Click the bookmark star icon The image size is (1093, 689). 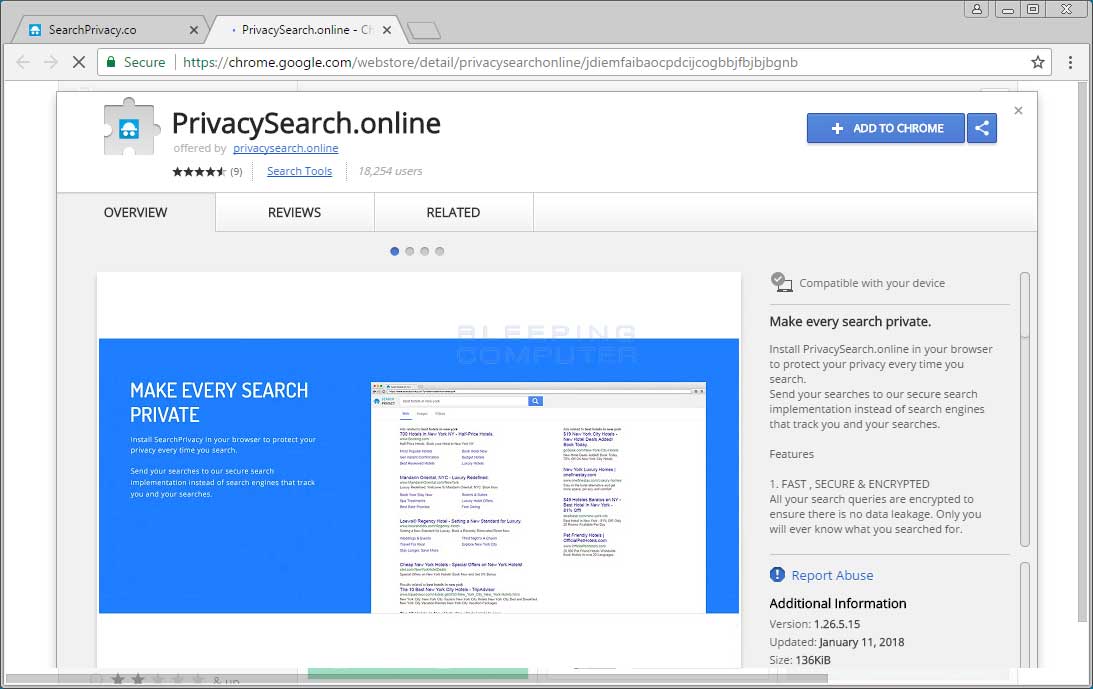(1037, 62)
